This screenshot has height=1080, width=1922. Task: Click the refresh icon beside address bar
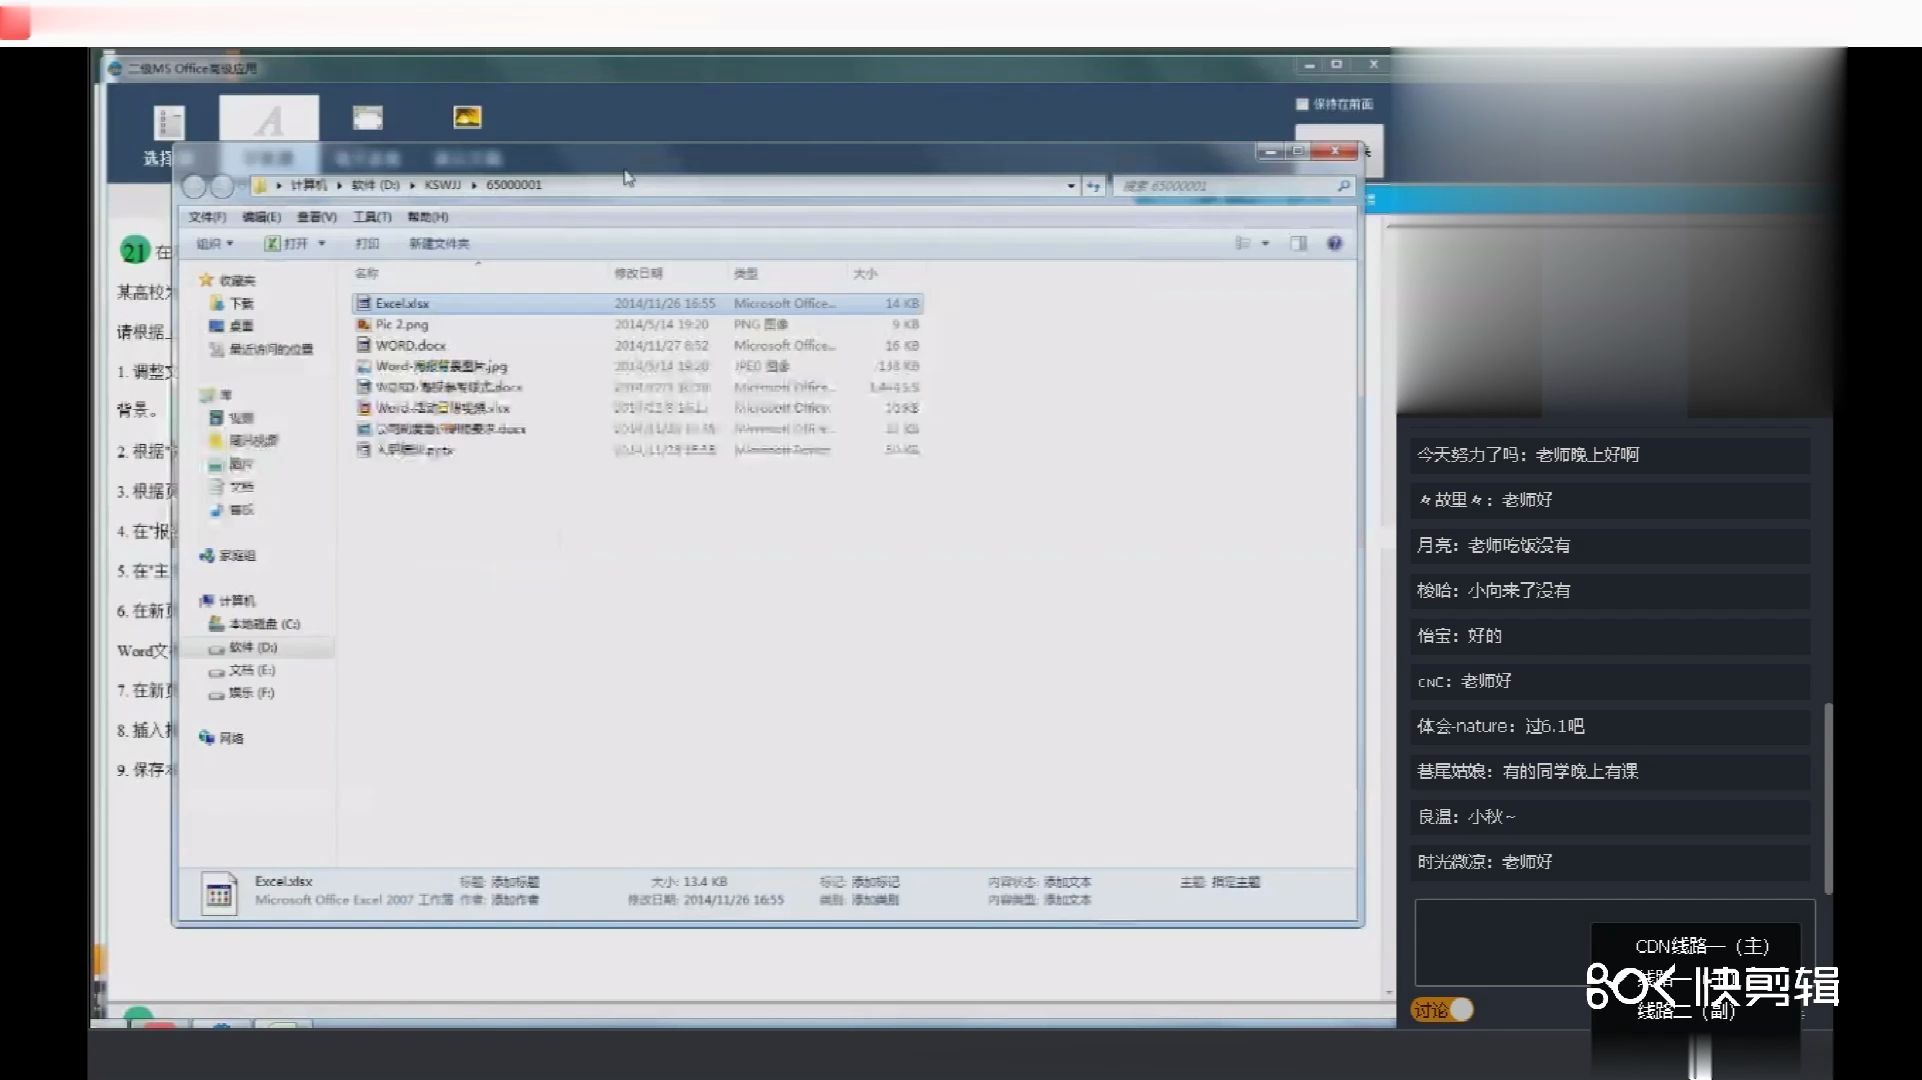click(1093, 186)
